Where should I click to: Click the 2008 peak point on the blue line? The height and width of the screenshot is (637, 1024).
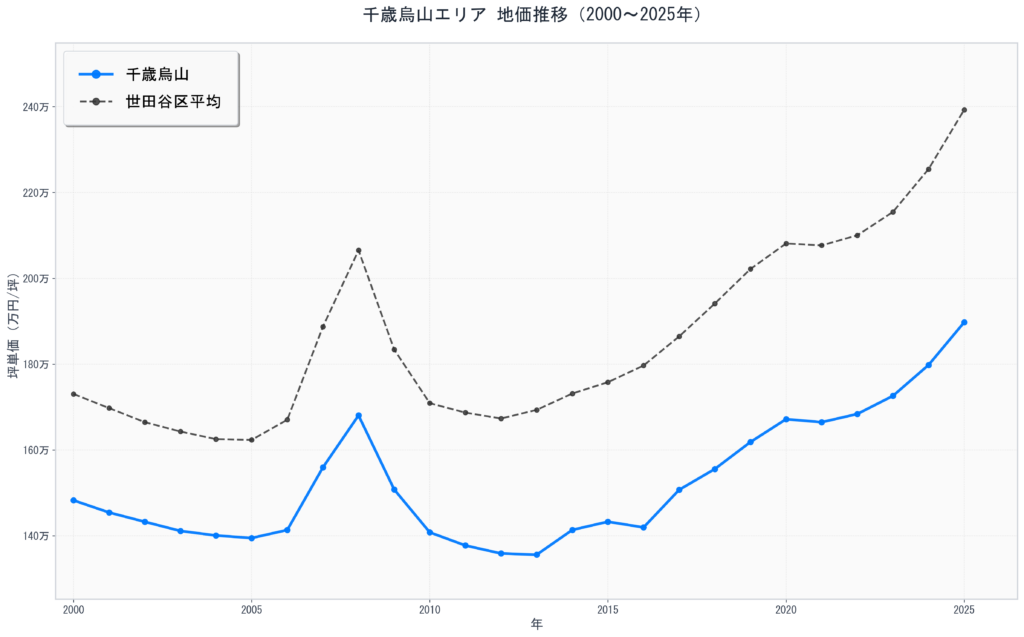[x=358, y=415]
